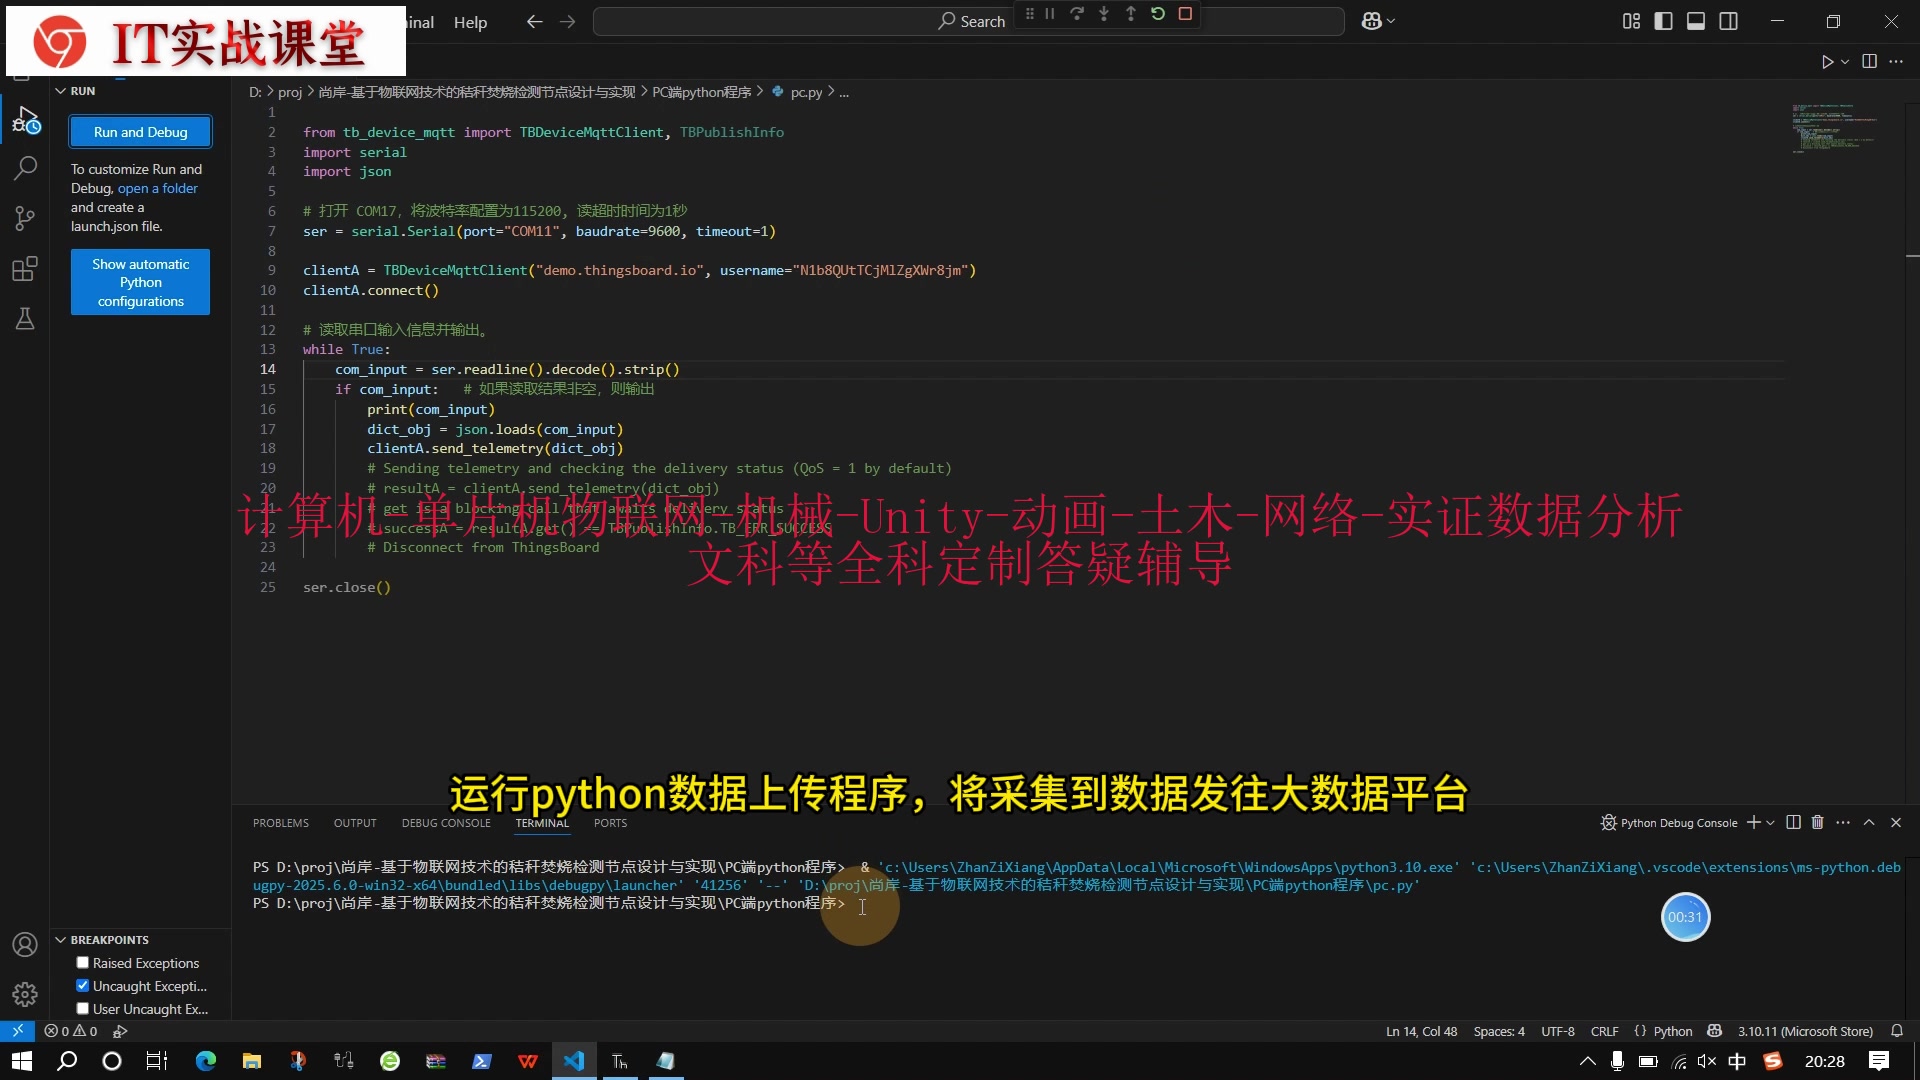
Task: Stop the debug session
Action: (x=1185, y=14)
